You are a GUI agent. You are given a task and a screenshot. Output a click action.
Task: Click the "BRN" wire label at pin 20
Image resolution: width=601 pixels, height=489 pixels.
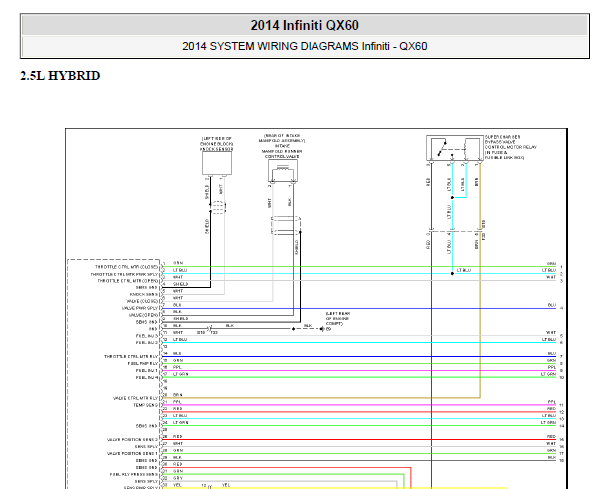tap(178, 395)
